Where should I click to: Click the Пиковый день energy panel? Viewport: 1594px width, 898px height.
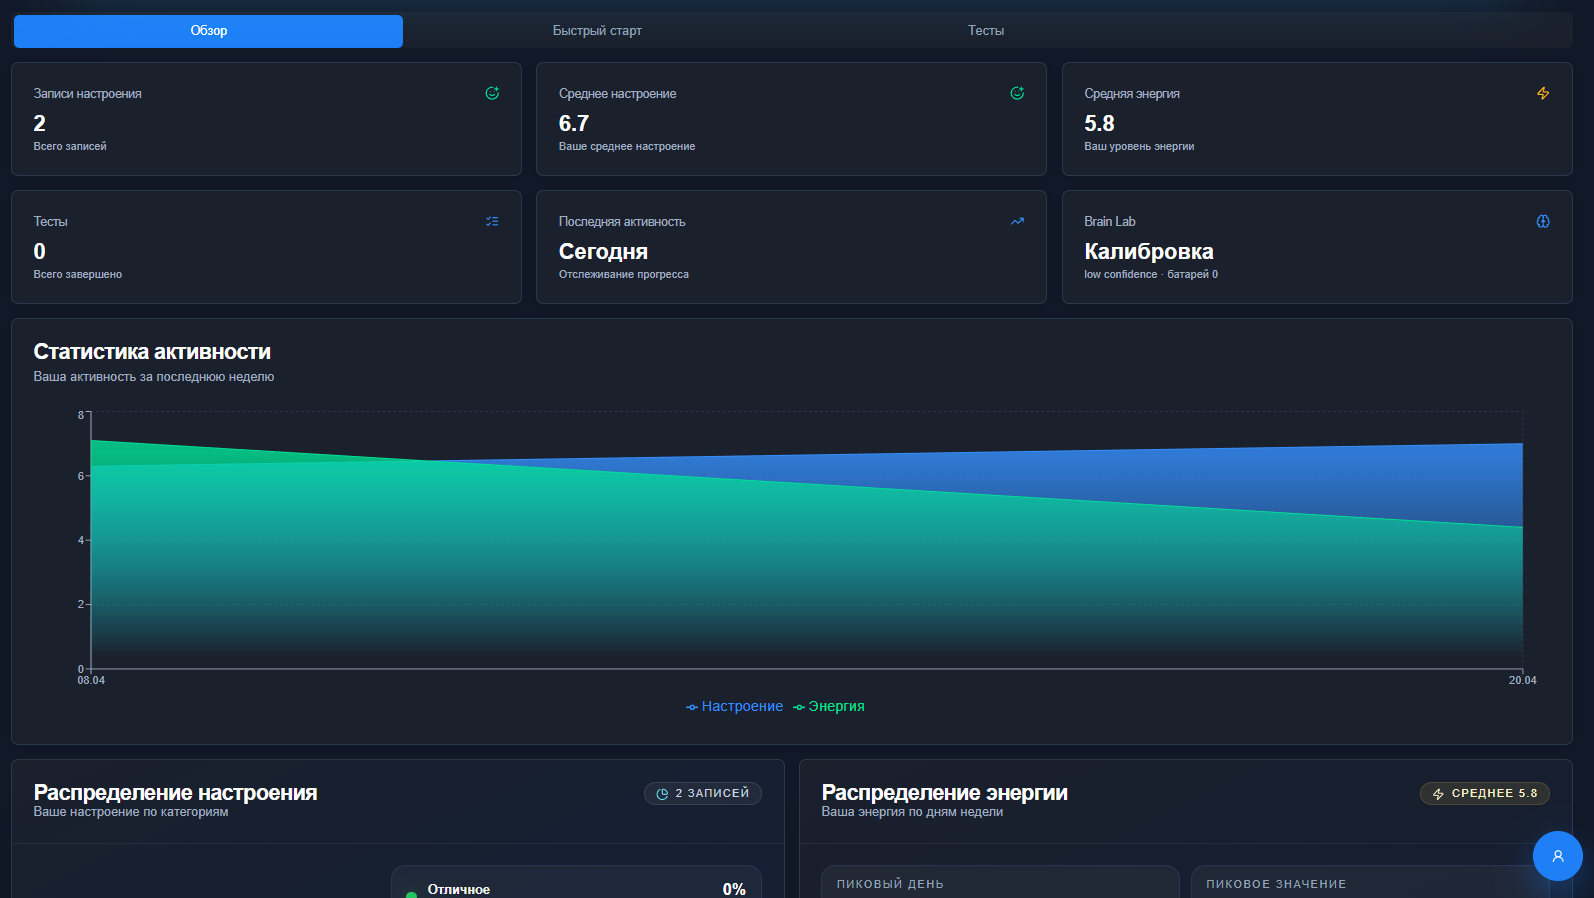[x=1000, y=883]
